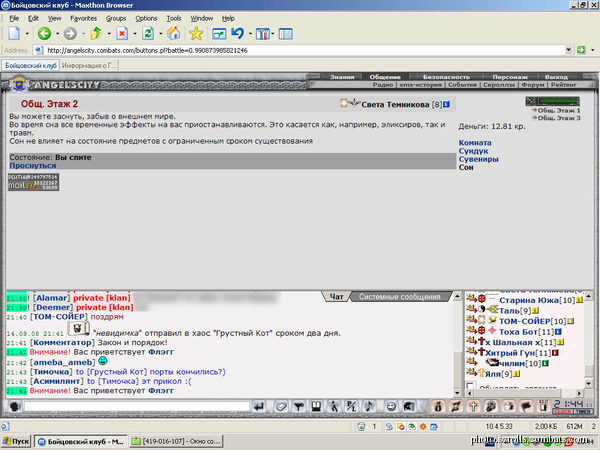The width and height of the screenshot is (600, 450).
Task: Toggle the checkbox under the player list
Action: [x=471, y=385]
